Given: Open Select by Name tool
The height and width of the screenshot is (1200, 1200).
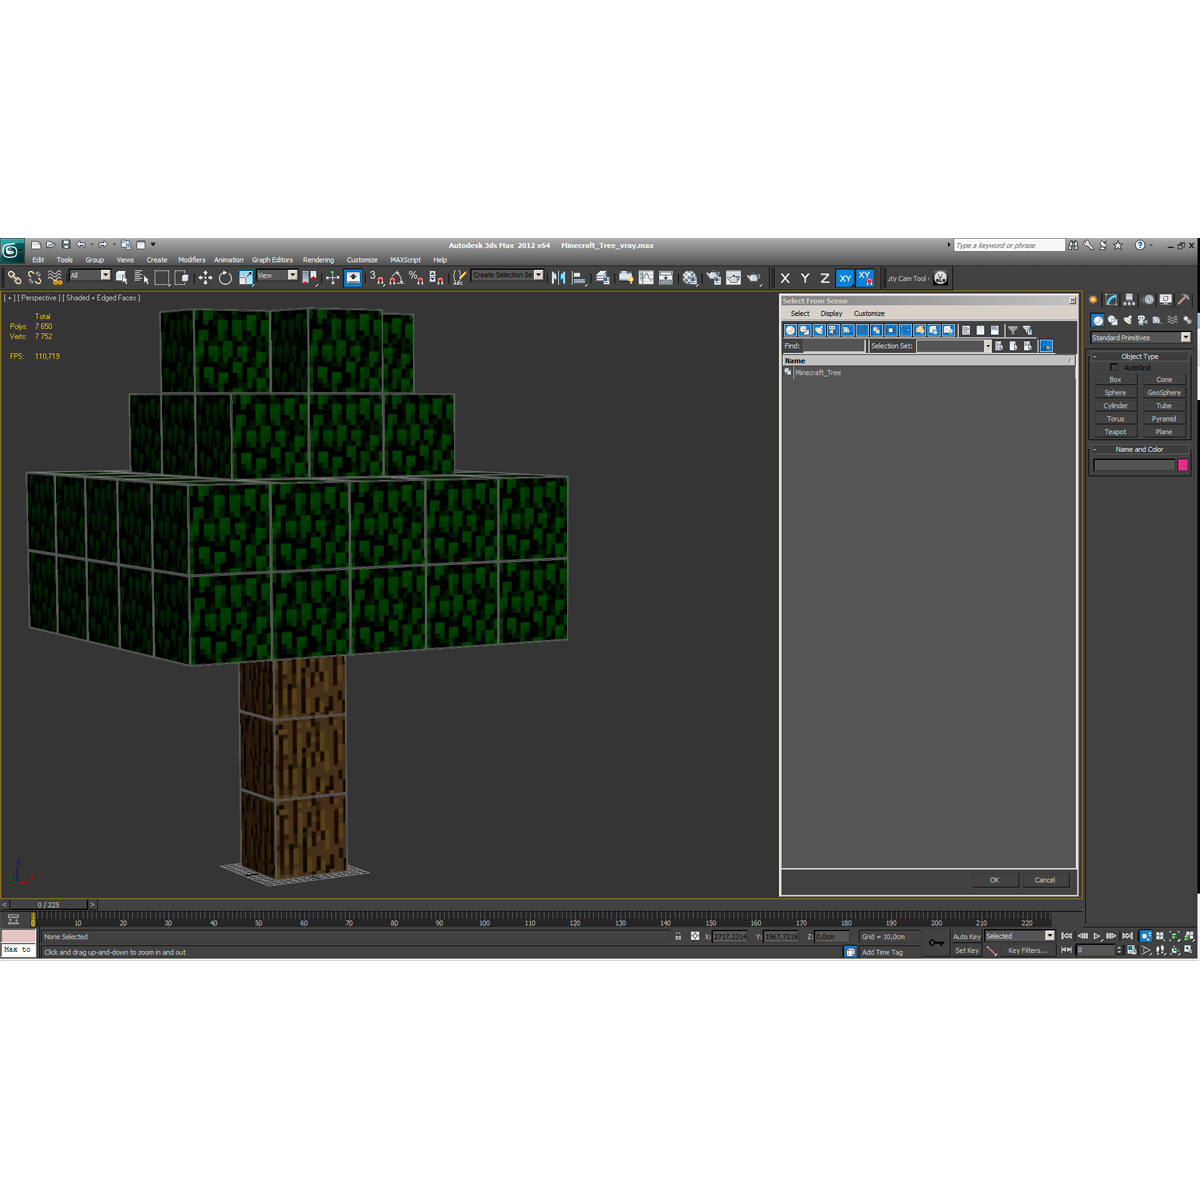Looking at the screenshot, I should (x=141, y=278).
